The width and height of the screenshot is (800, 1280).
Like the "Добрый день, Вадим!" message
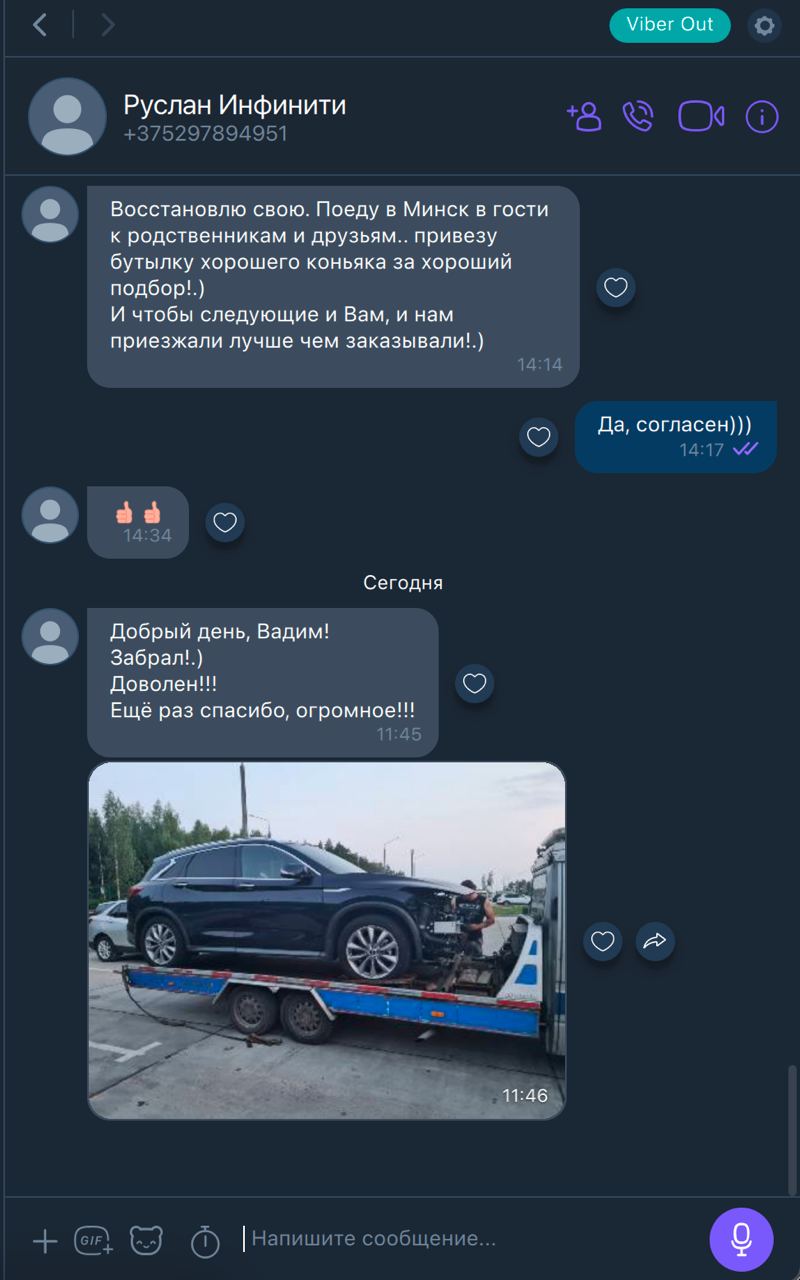[475, 684]
